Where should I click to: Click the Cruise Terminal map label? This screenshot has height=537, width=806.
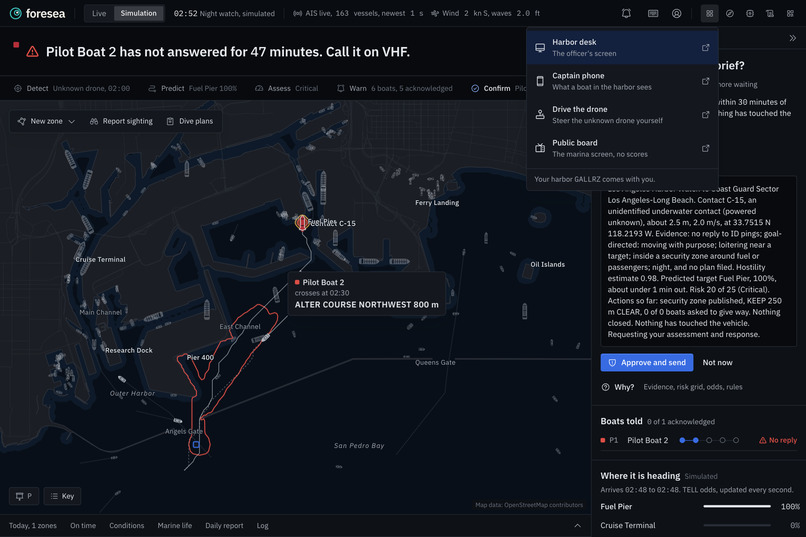pyautogui.click(x=100, y=260)
